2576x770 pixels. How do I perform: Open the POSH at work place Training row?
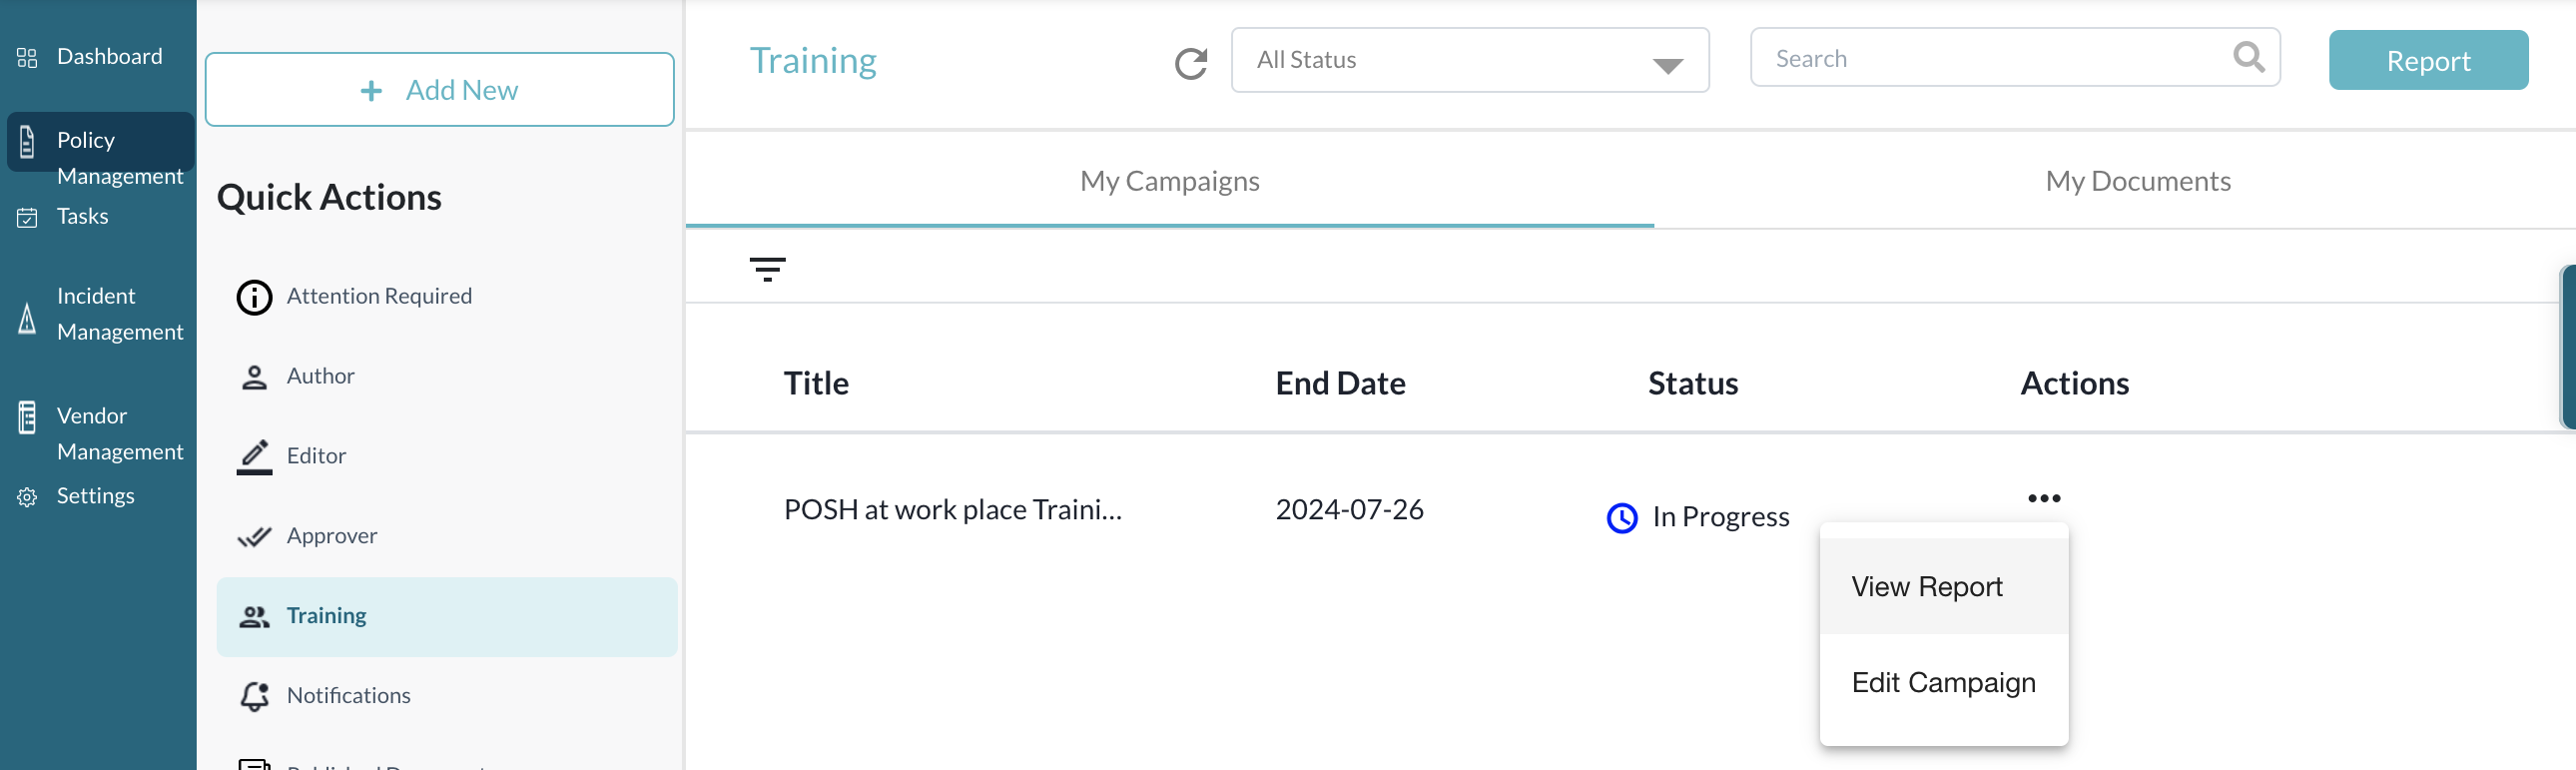tap(952, 510)
